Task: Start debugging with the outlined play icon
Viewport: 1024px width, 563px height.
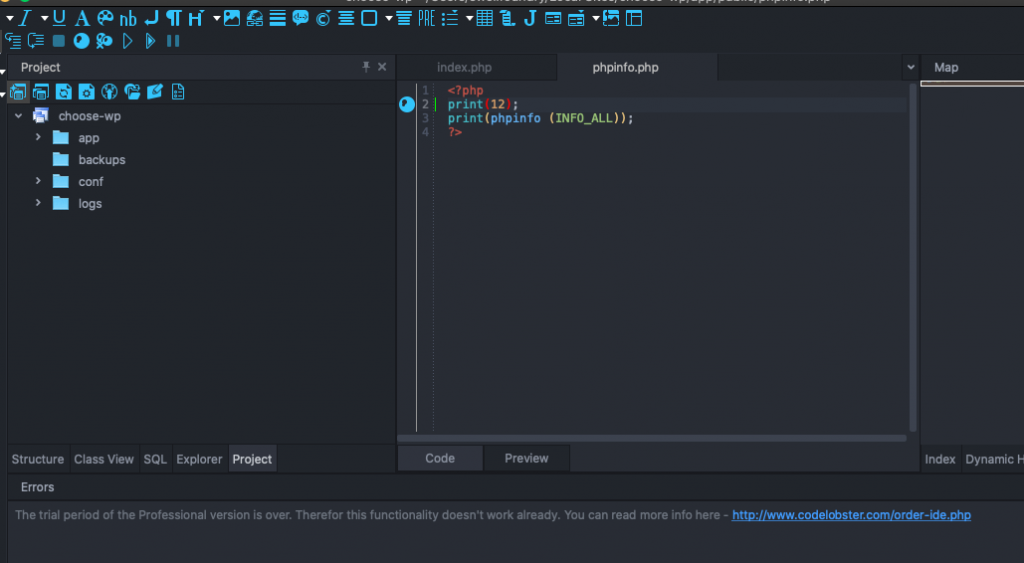Action: (x=128, y=41)
